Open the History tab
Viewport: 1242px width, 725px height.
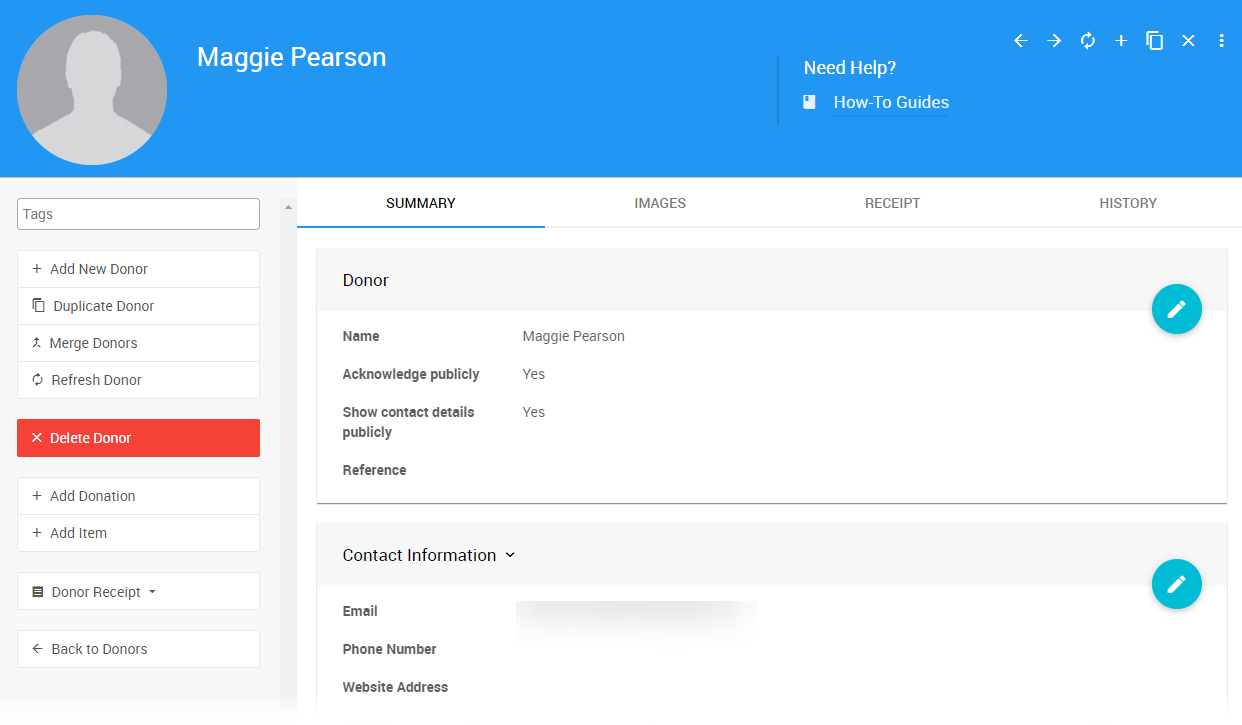pos(1127,203)
